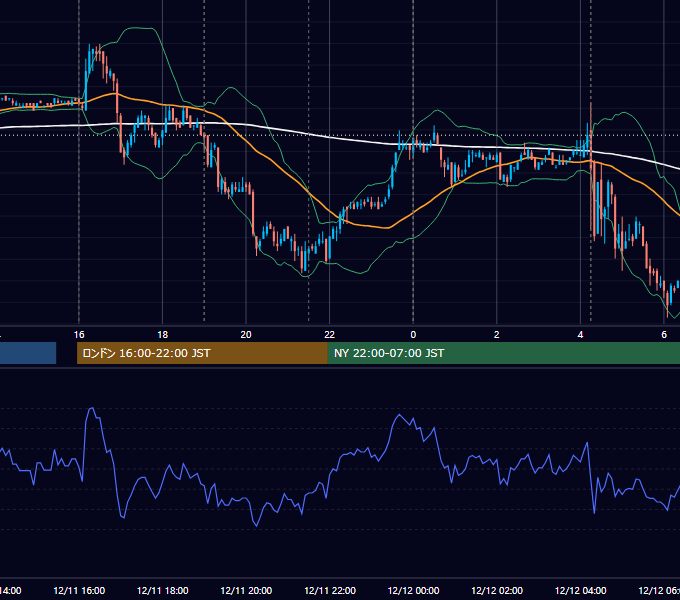Viewport: 680px width, 600px height.
Task: Click the 12/11 16:00 time label
Action: click(79, 590)
